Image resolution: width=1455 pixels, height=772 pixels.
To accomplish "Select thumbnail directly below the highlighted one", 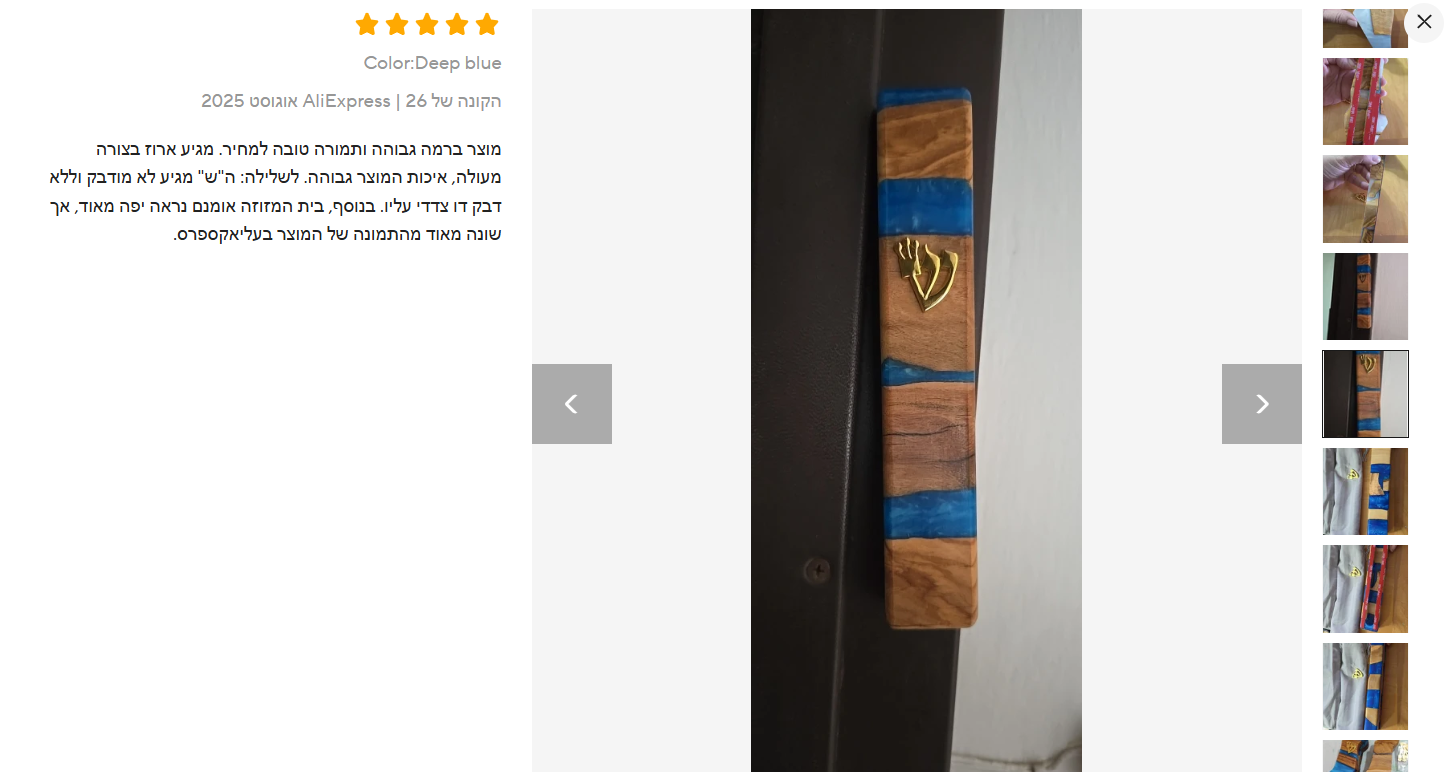I will 1365,491.
